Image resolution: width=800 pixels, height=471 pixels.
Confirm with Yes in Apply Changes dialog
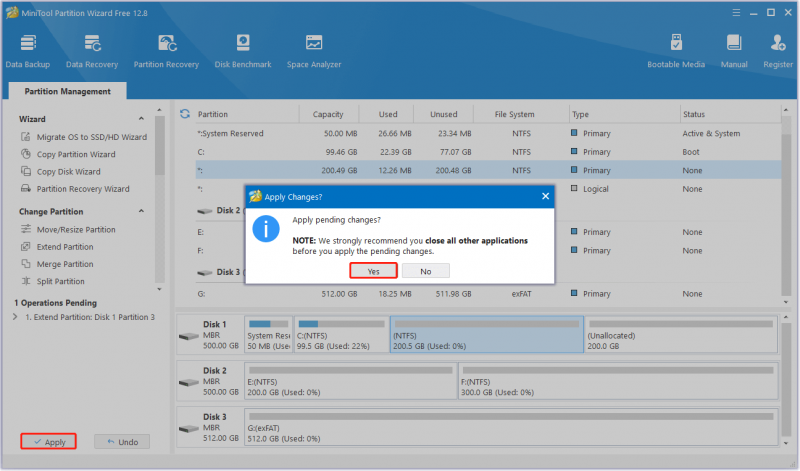point(373,271)
